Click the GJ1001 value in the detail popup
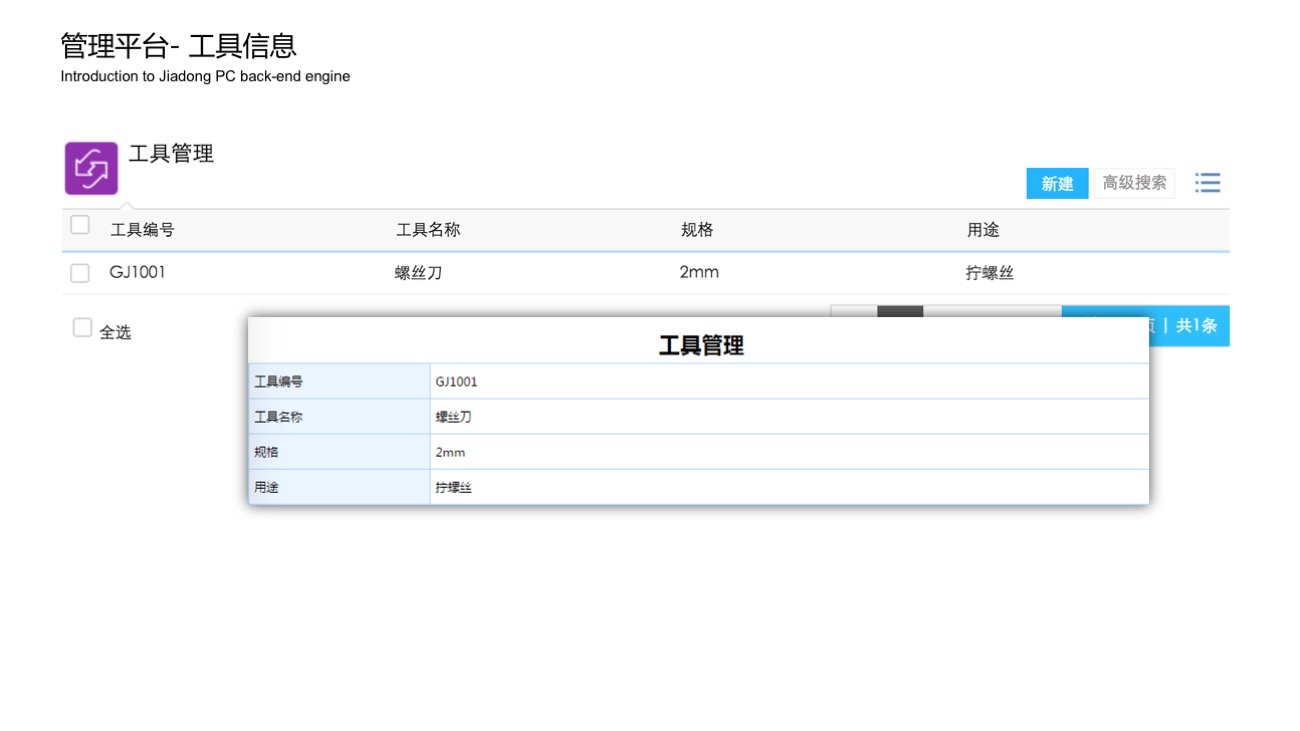The height and width of the screenshot is (731, 1300). coord(456,382)
